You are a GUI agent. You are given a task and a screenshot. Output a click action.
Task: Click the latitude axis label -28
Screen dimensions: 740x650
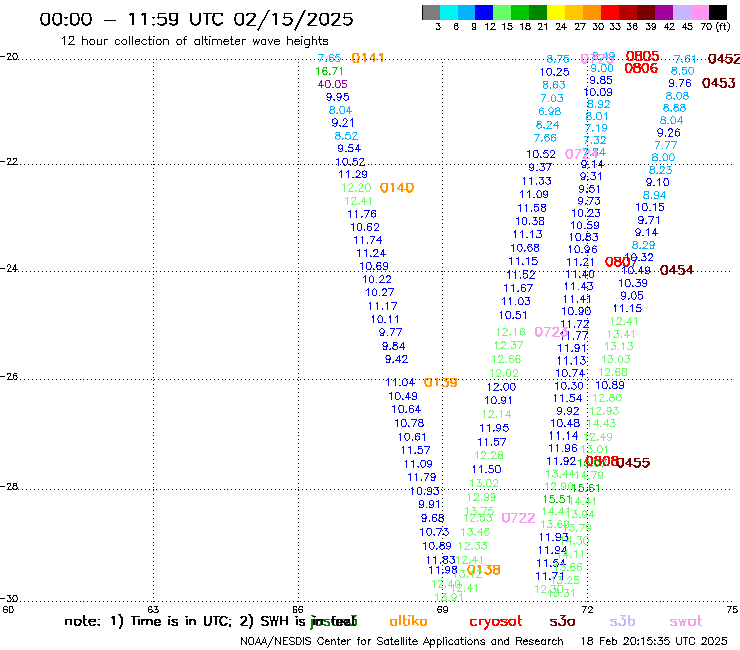pos(9,486)
